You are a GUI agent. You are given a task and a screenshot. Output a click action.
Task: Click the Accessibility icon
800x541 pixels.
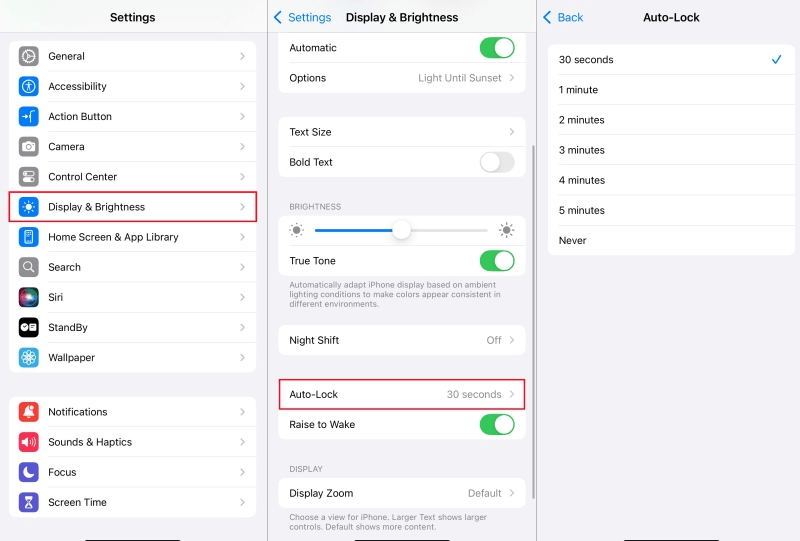tap(29, 87)
